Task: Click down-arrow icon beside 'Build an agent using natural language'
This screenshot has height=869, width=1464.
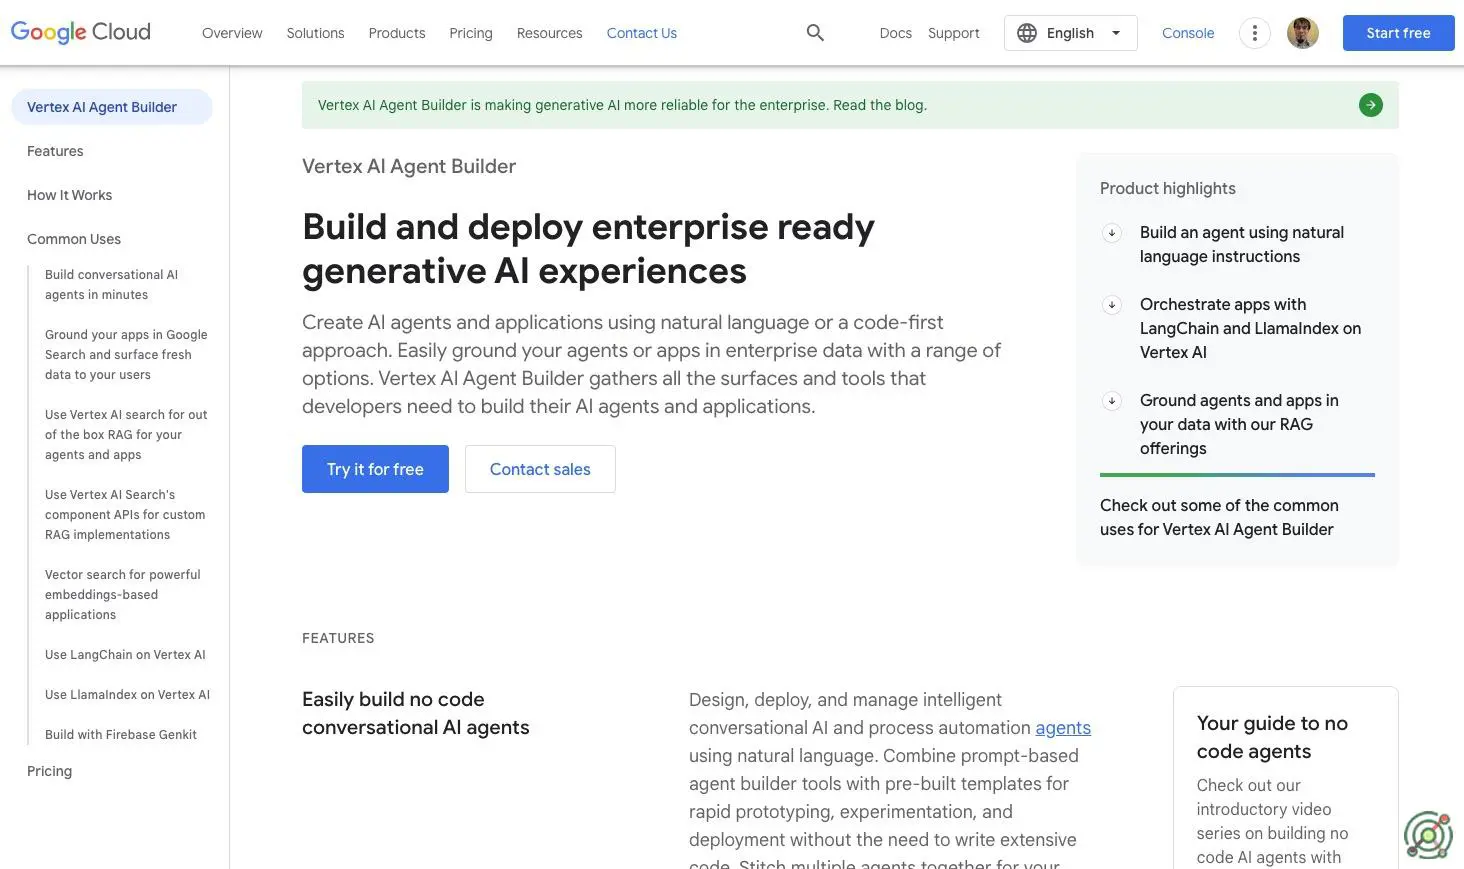Action: 1111,233
